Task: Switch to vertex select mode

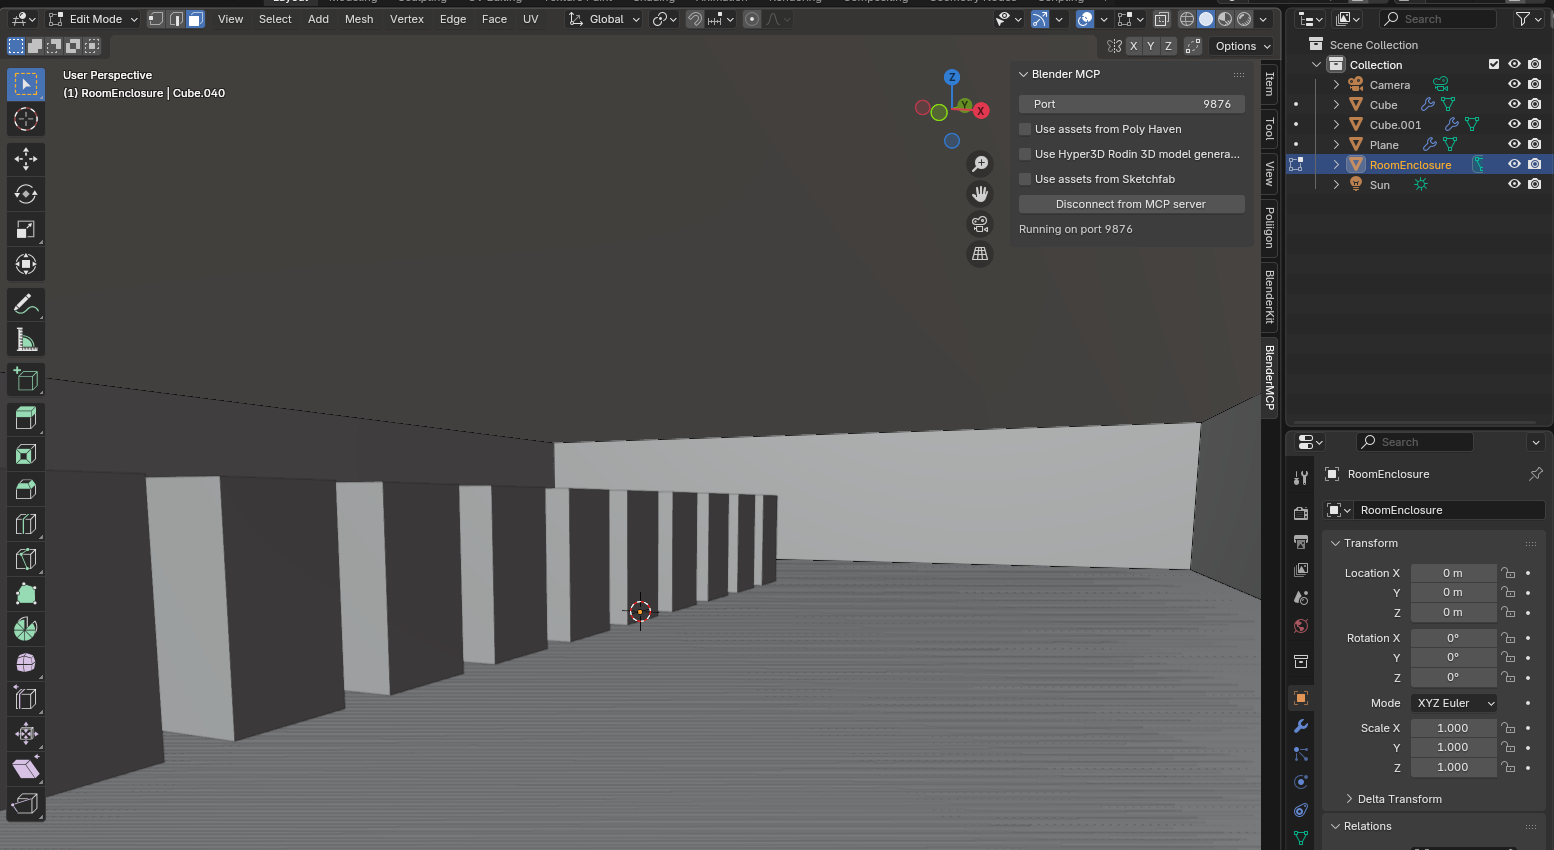Action: tap(156, 19)
